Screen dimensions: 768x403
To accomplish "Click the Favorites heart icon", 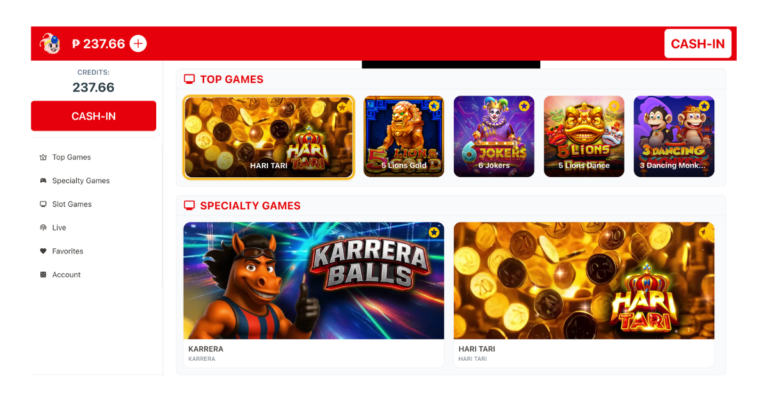I will coord(43,251).
